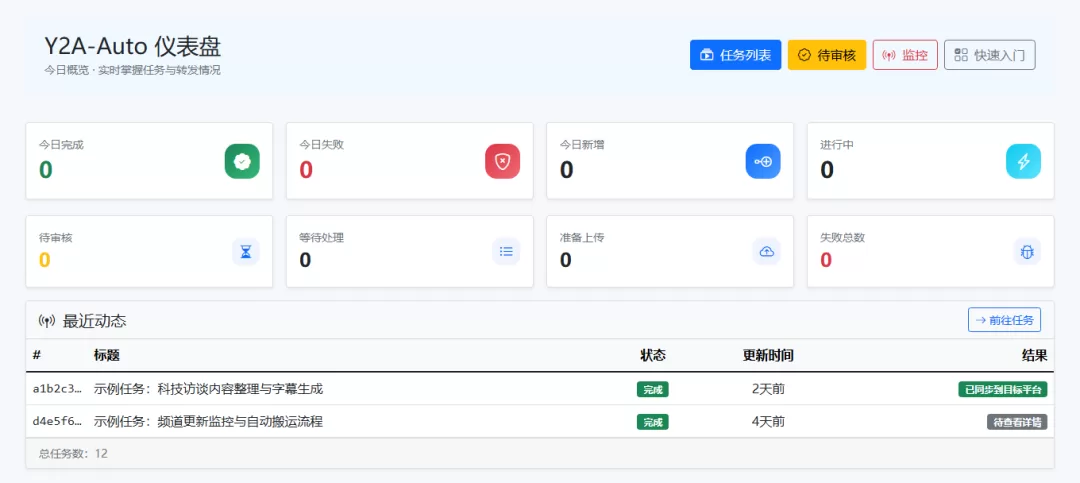This screenshot has height=483, width=1080.
Task: Click the cloud upload icon in 准备上传 card
Action: click(x=767, y=251)
